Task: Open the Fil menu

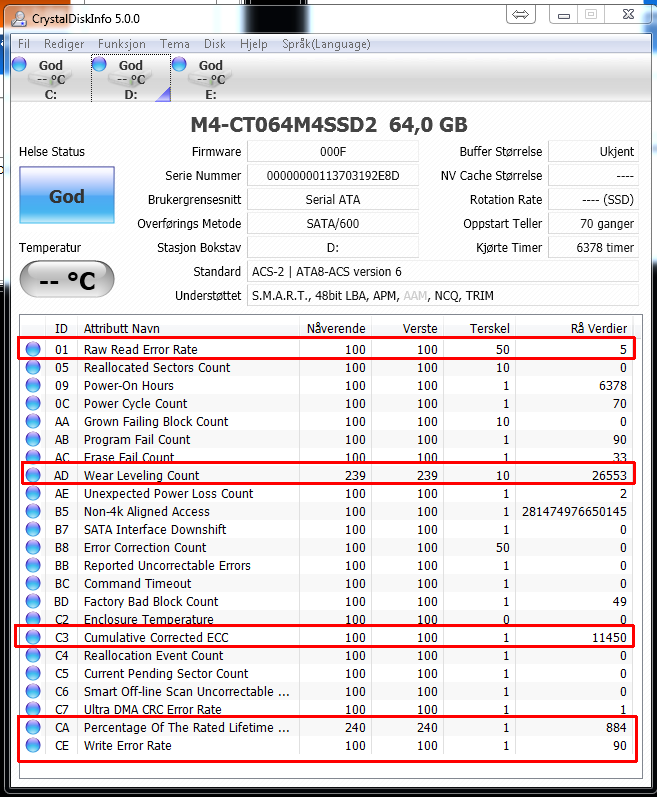Action: tap(23, 44)
